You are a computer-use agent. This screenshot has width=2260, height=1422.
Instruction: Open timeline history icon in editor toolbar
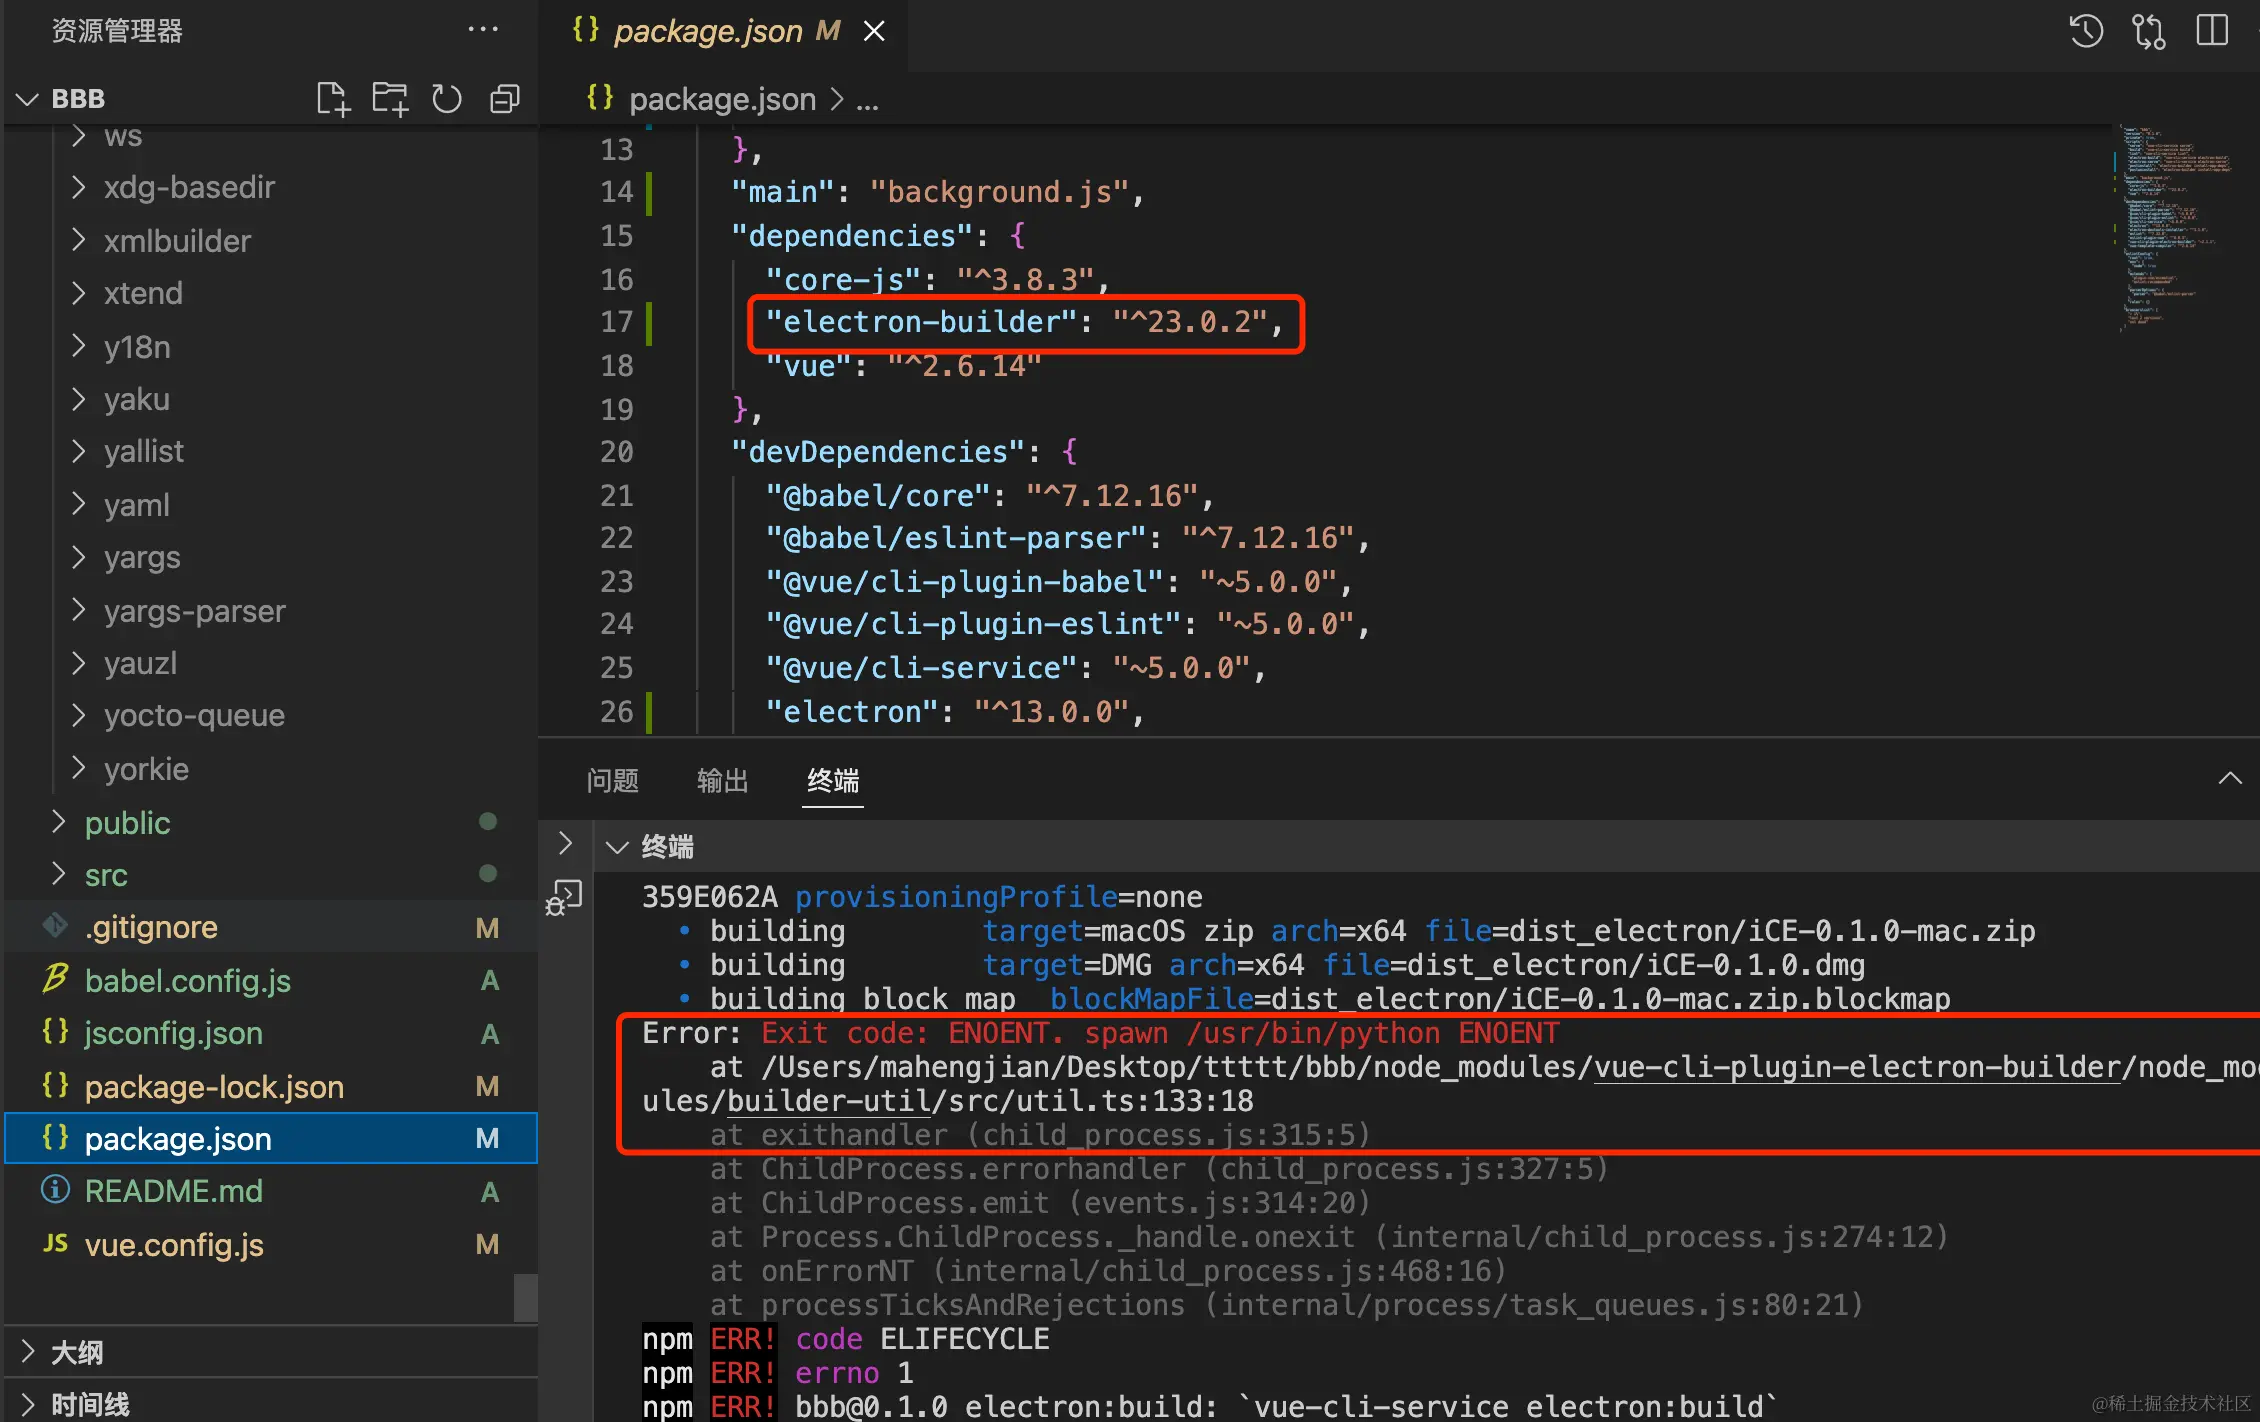click(x=2086, y=31)
